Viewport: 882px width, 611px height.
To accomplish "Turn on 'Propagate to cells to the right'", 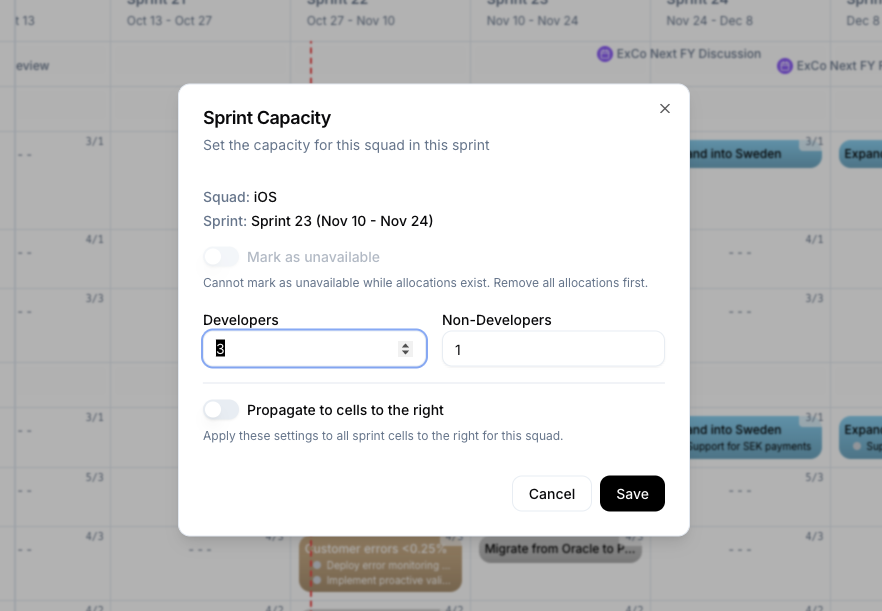I will [220, 409].
